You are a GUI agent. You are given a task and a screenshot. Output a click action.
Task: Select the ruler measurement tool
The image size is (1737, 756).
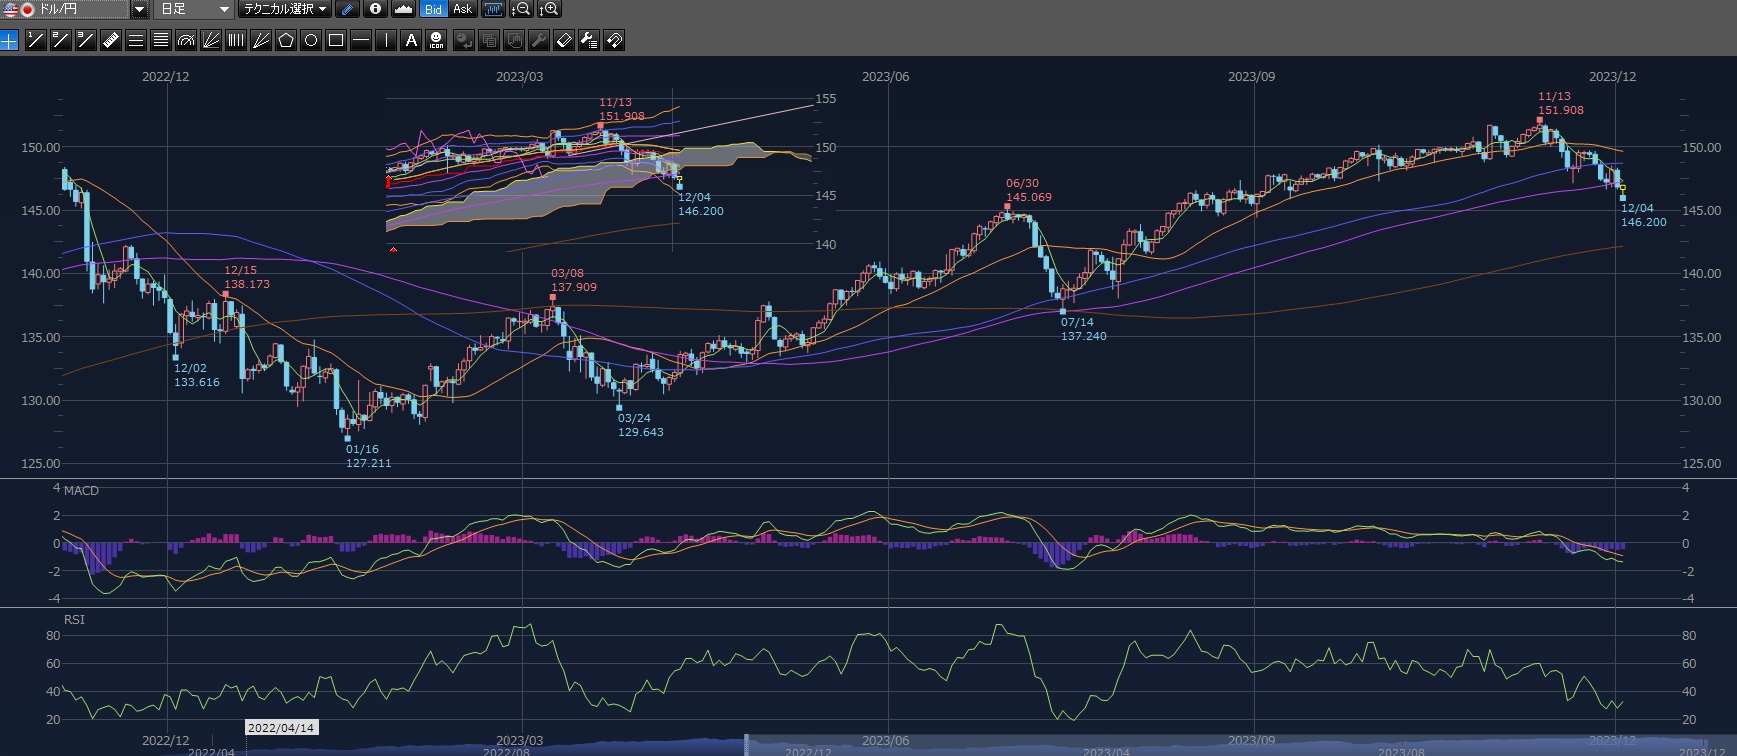111,40
